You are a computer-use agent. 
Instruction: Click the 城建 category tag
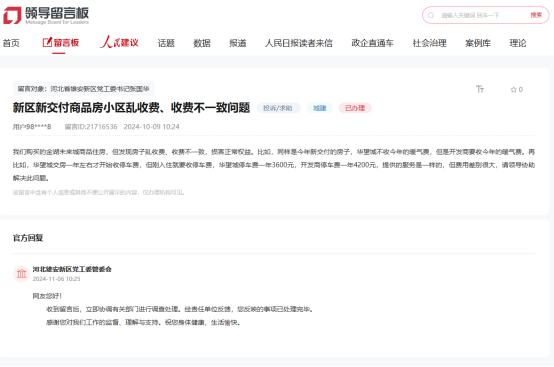point(320,108)
